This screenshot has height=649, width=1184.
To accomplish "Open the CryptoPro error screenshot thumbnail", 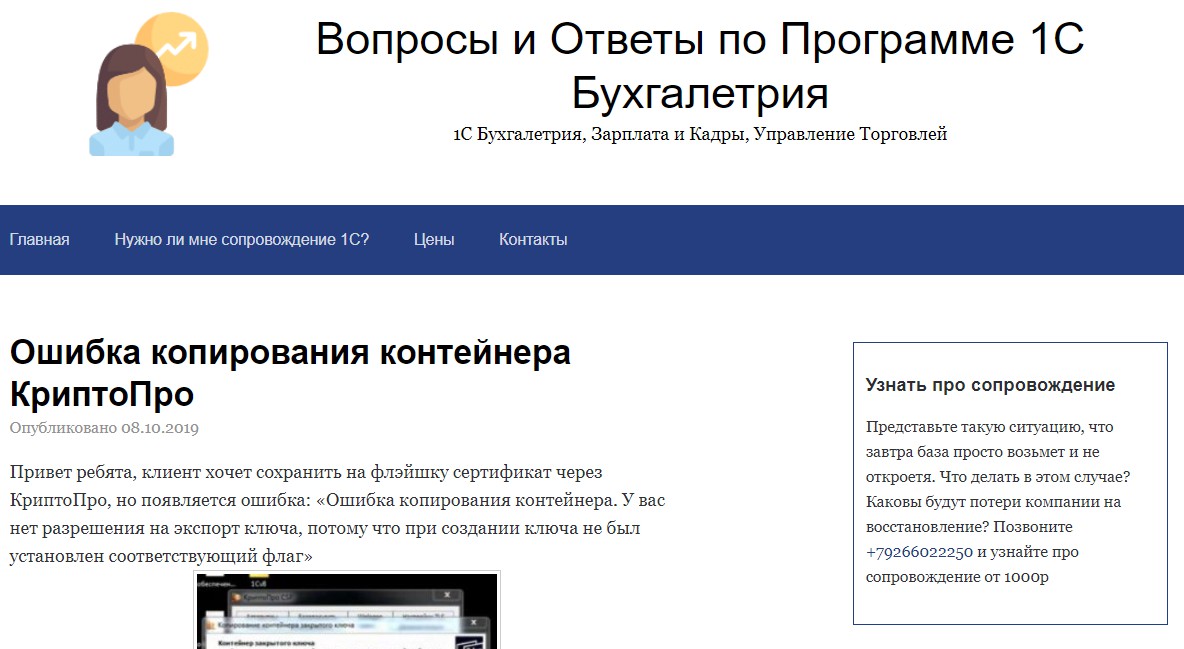I will (x=347, y=610).
